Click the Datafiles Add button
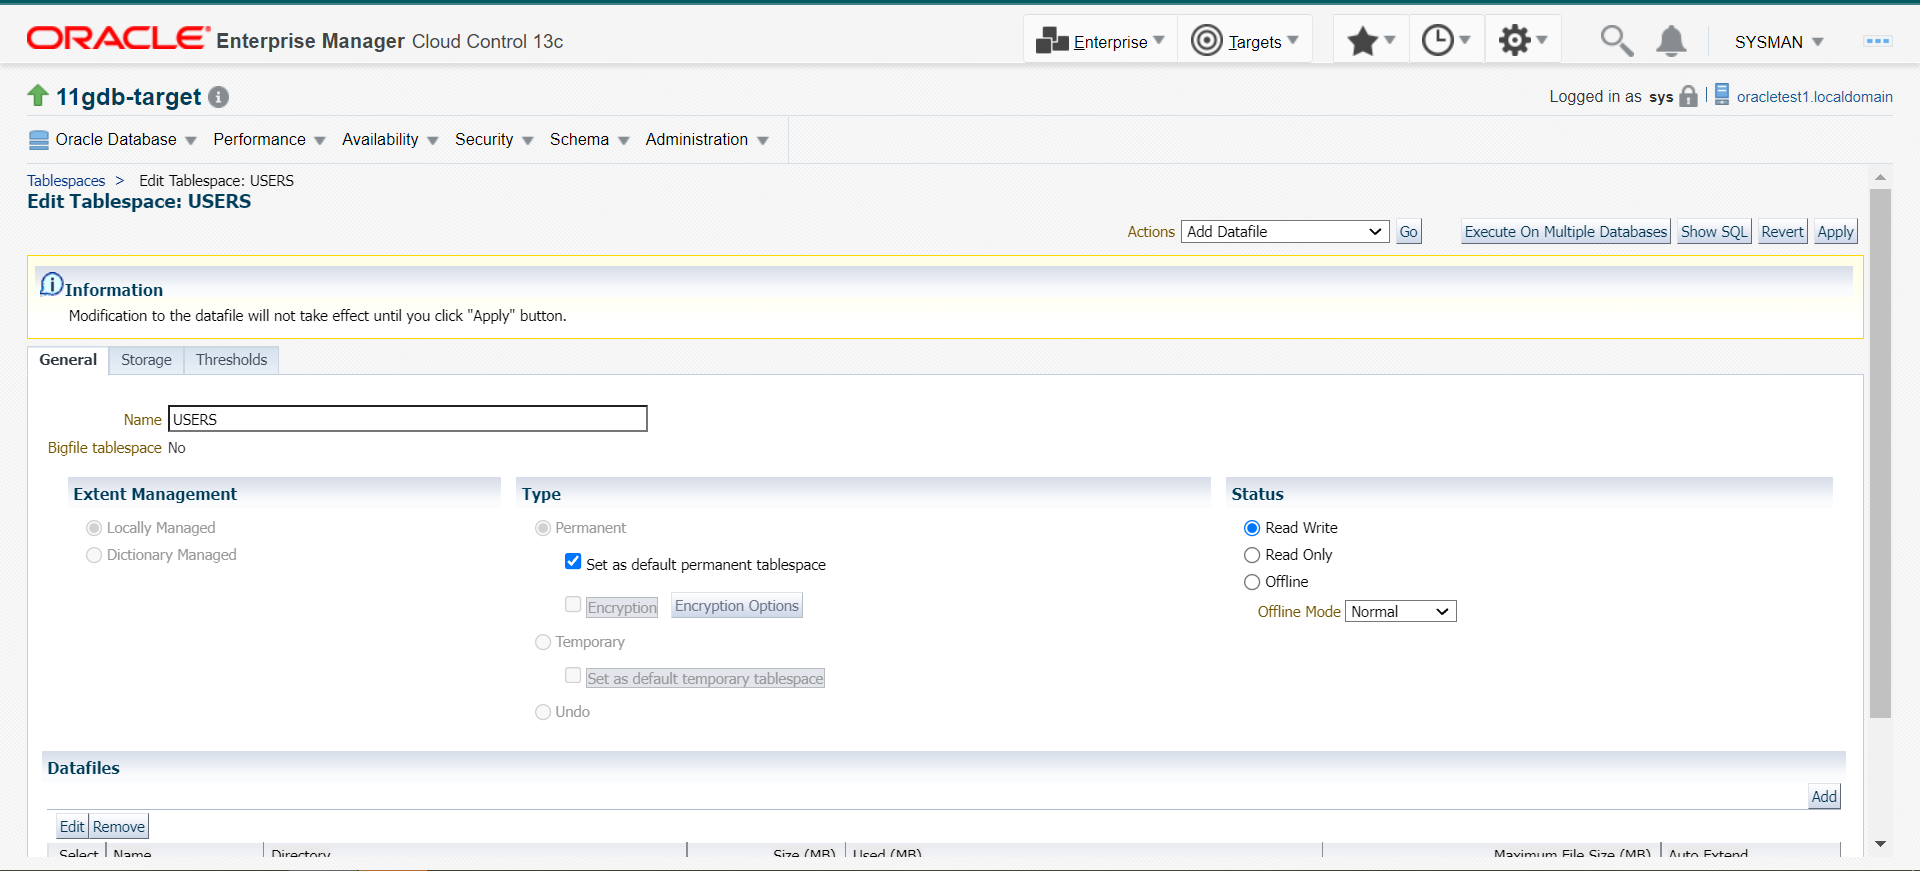This screenshot has width=1920, height=871. (x=1824, y=797)
